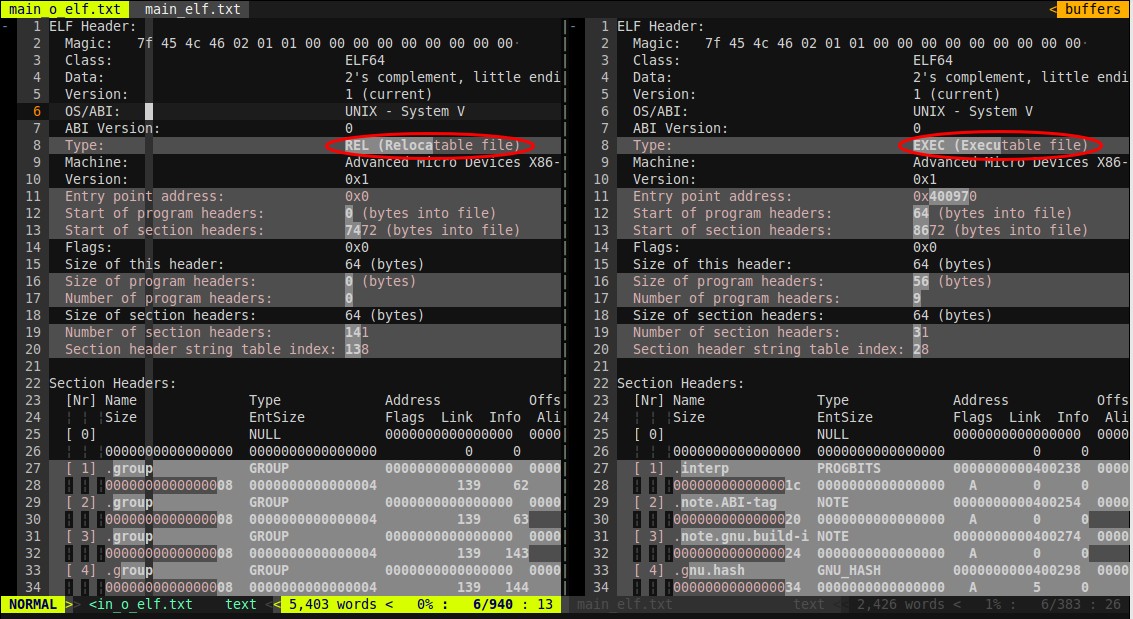The width and height of the screenshot is (1133, 619).
Task: Switch to the main_elf.txt buffer tab
Action: [192, 9]
